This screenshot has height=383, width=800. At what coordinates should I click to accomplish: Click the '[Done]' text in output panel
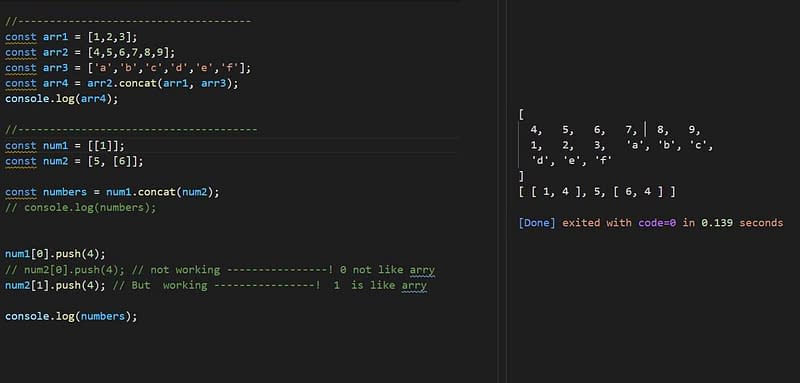(537, 223)
